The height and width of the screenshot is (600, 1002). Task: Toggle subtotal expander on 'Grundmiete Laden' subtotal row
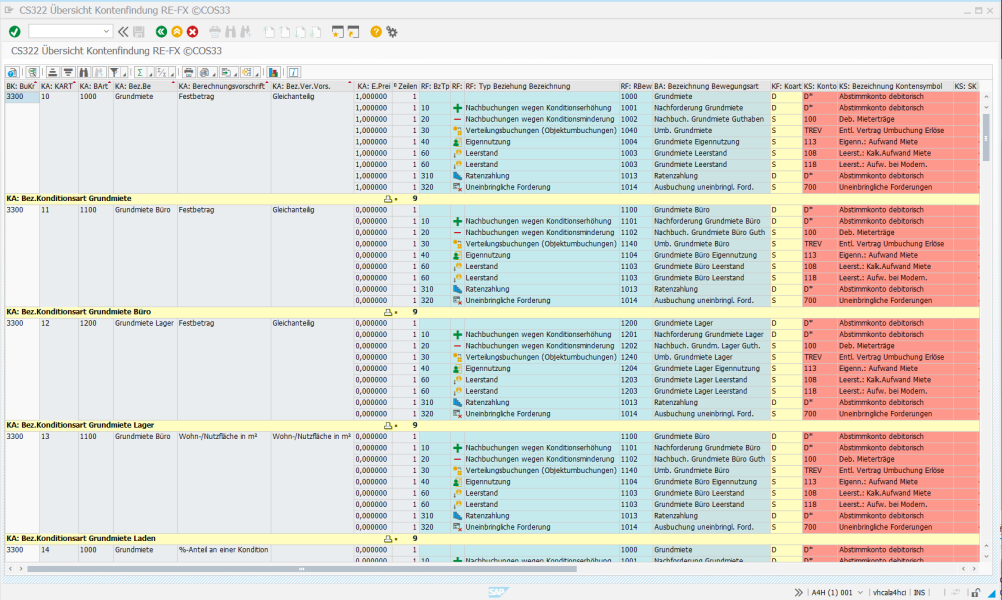[x=388, y=539]
